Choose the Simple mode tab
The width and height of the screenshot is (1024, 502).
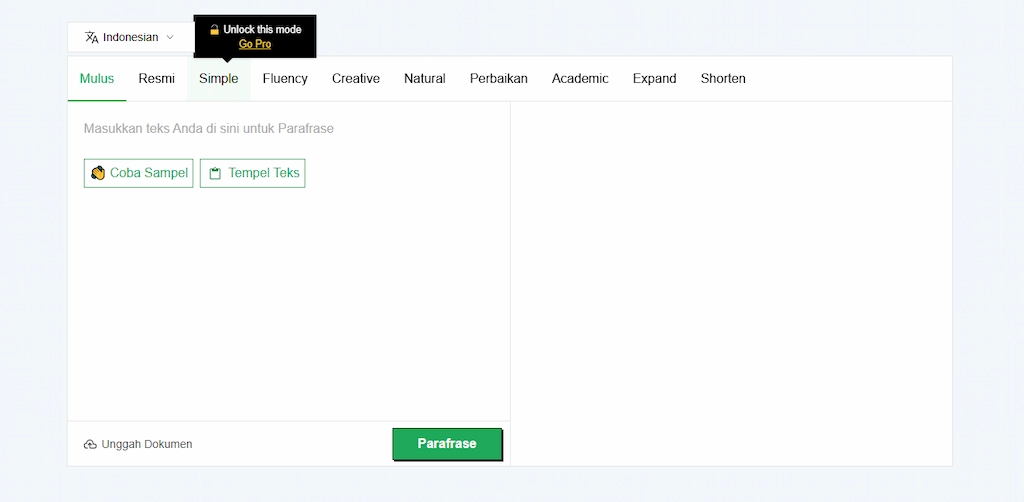click(219, 78)
